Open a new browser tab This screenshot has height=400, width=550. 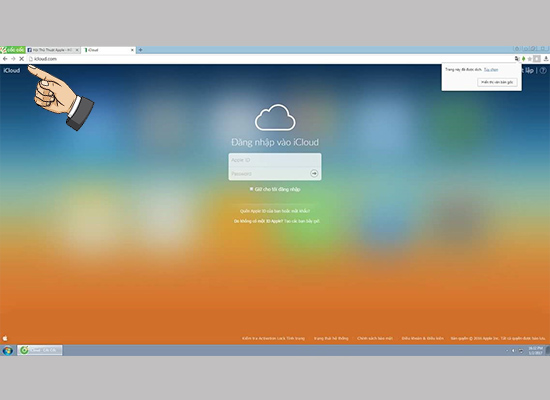(140, 50)
